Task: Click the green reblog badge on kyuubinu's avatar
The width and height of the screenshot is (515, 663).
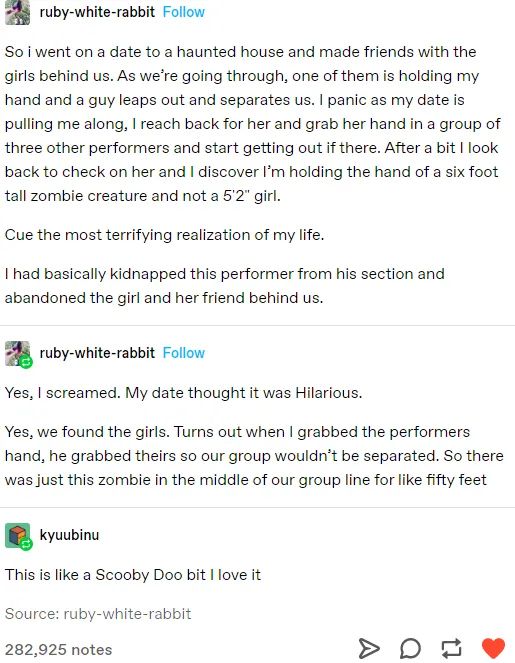Action: (26, 544)
